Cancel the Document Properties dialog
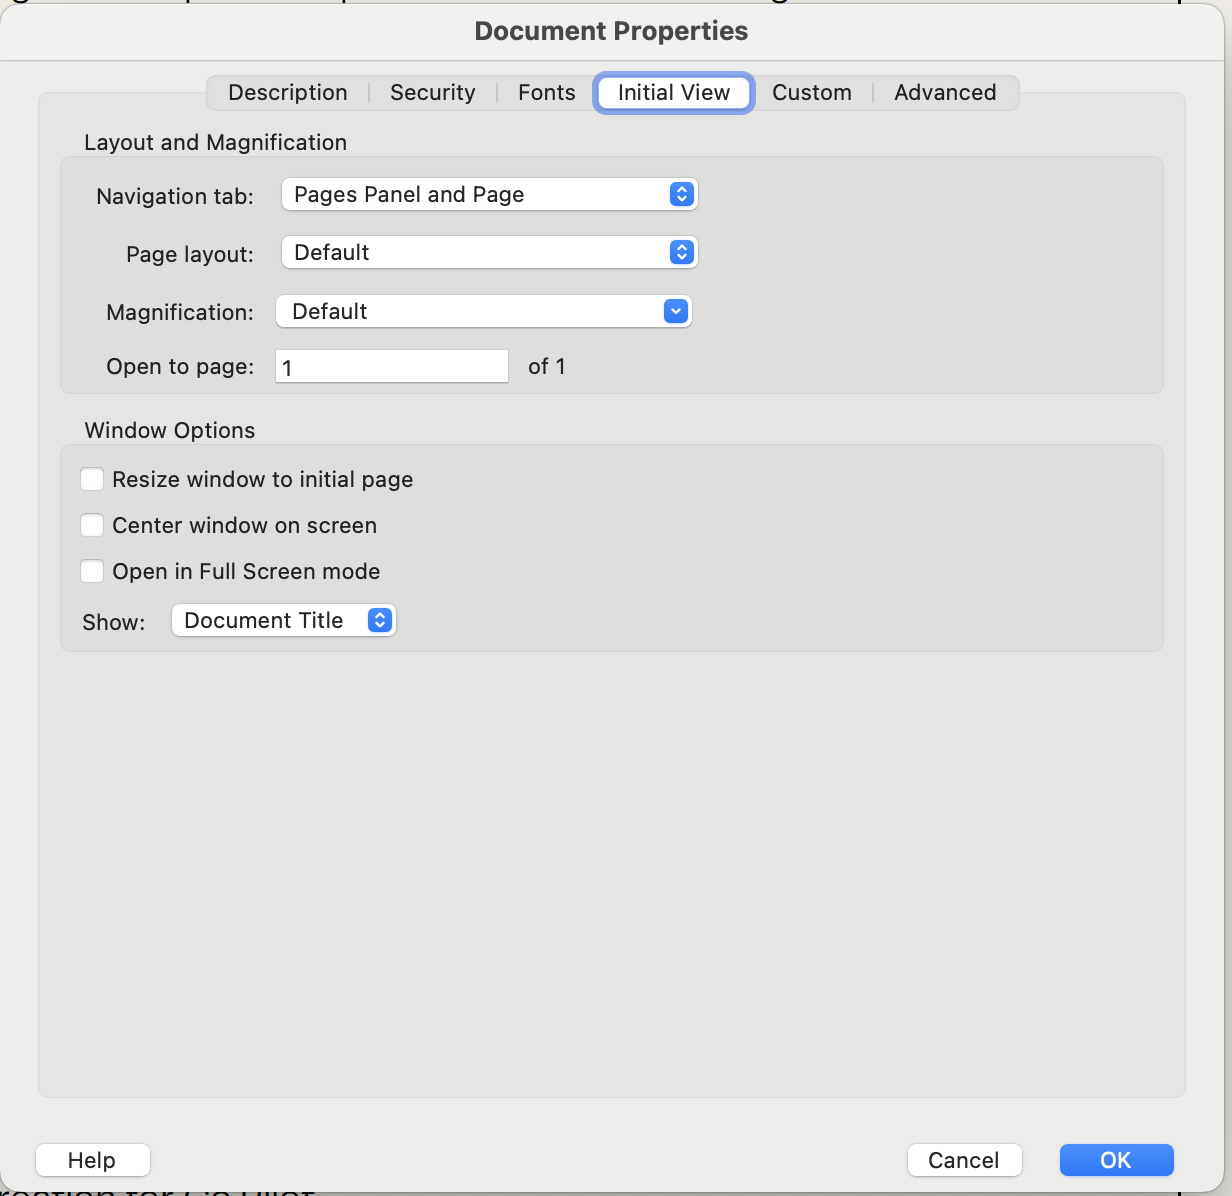Image resolution: width=1232 pixels, height=1196 pixels. tap(964, 1160)
